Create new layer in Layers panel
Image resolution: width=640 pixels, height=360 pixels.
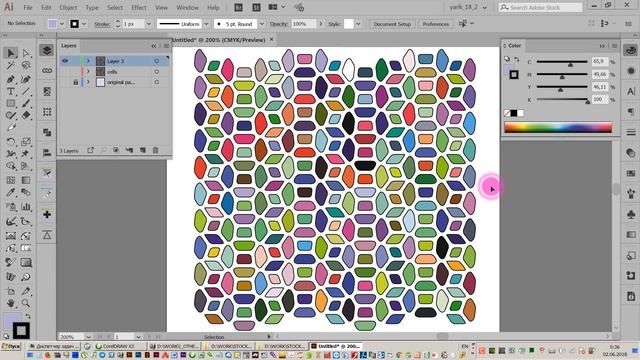[143, 150]
